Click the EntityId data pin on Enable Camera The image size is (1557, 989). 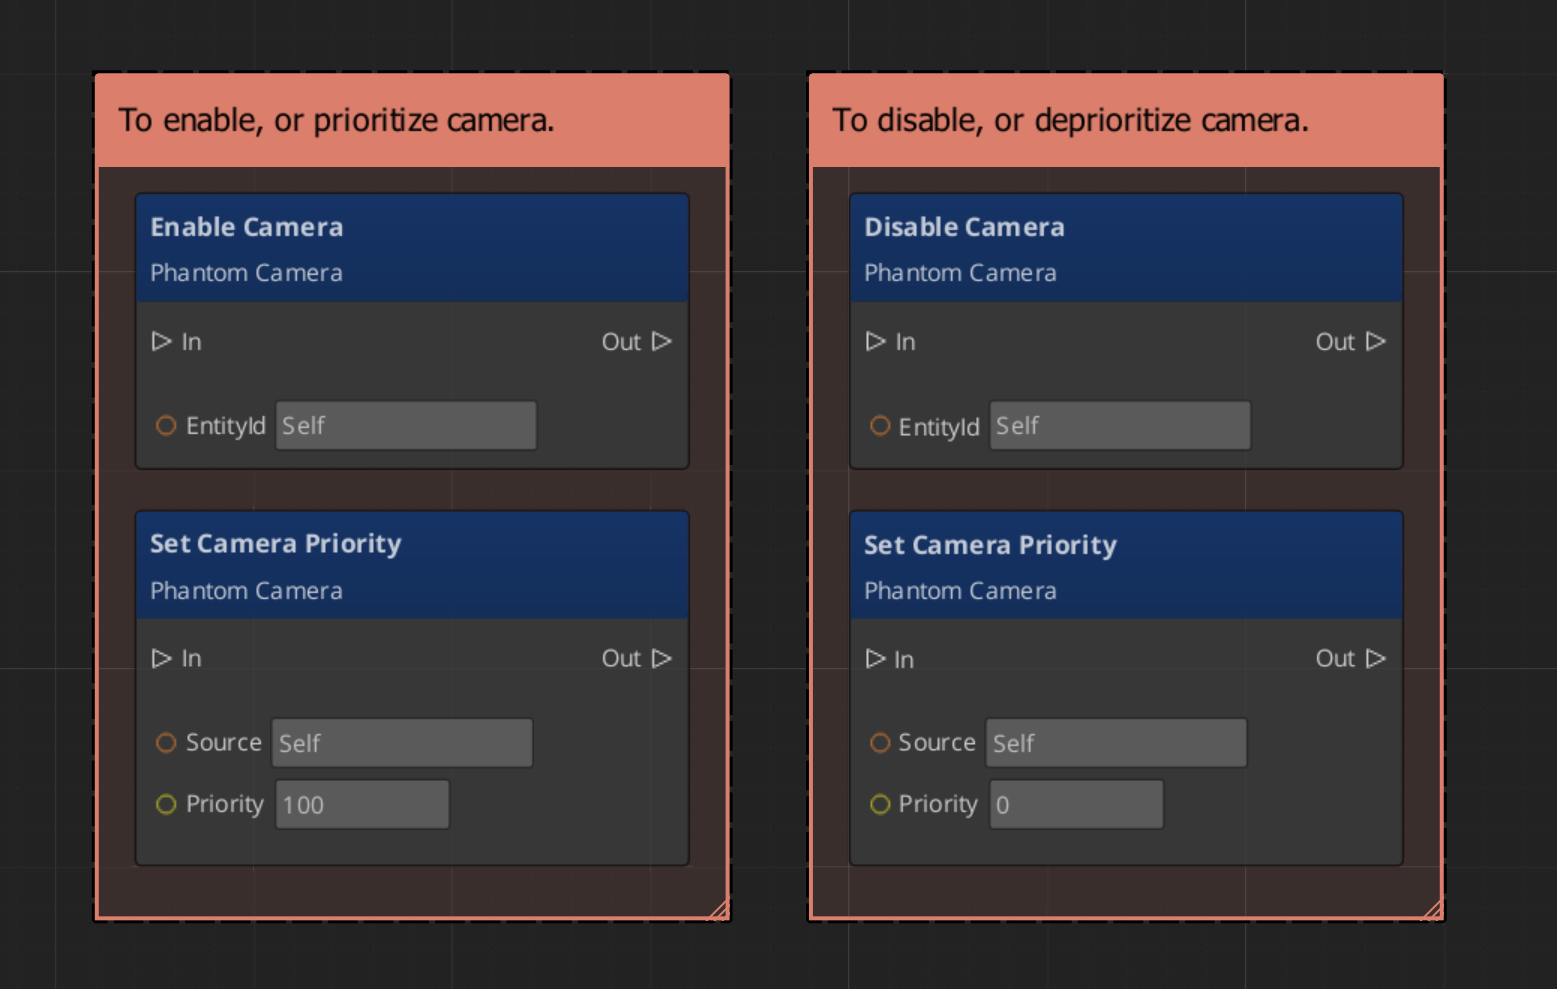pyautogui.click(x=166, y=426)
